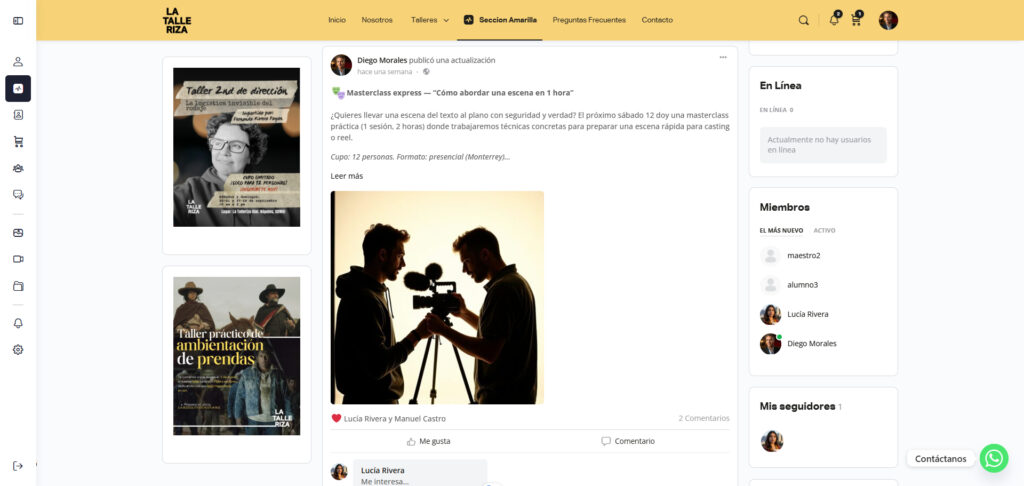Open the profile person icon in sidebar
Viewport: 1024px width, 486px height.
18,62
